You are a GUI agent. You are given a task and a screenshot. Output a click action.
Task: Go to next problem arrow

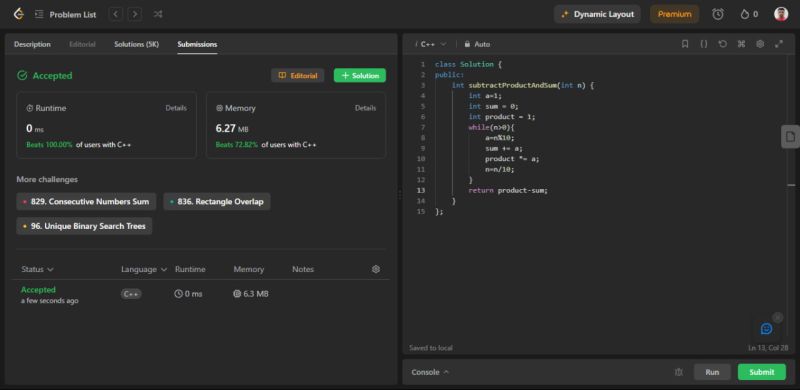[135, 14]
